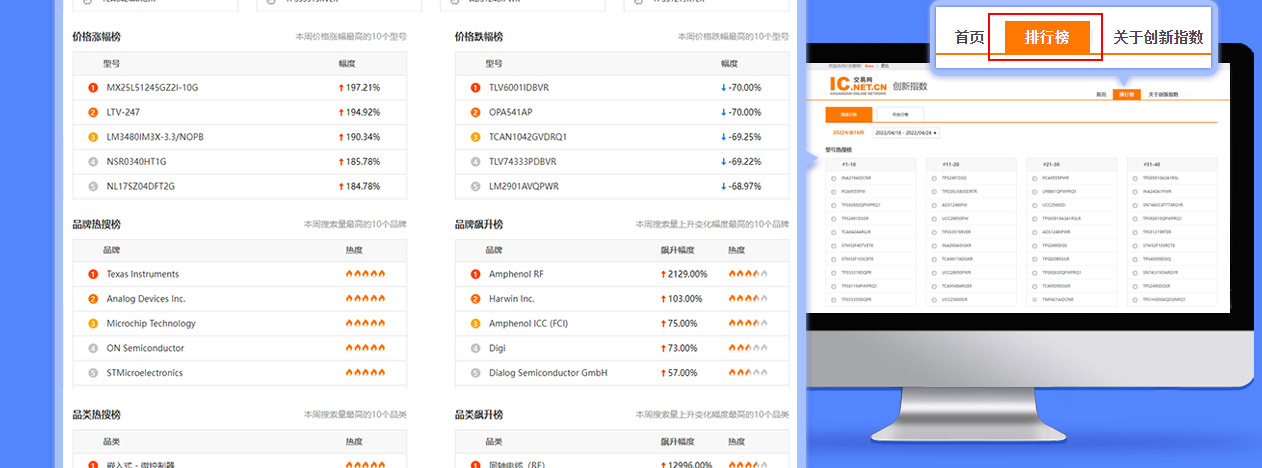Click 飙升幅度 column header in 品牌飙升榜
Image resolution: width=1262 pixels, height=468 pixels.
coord(676,250)
